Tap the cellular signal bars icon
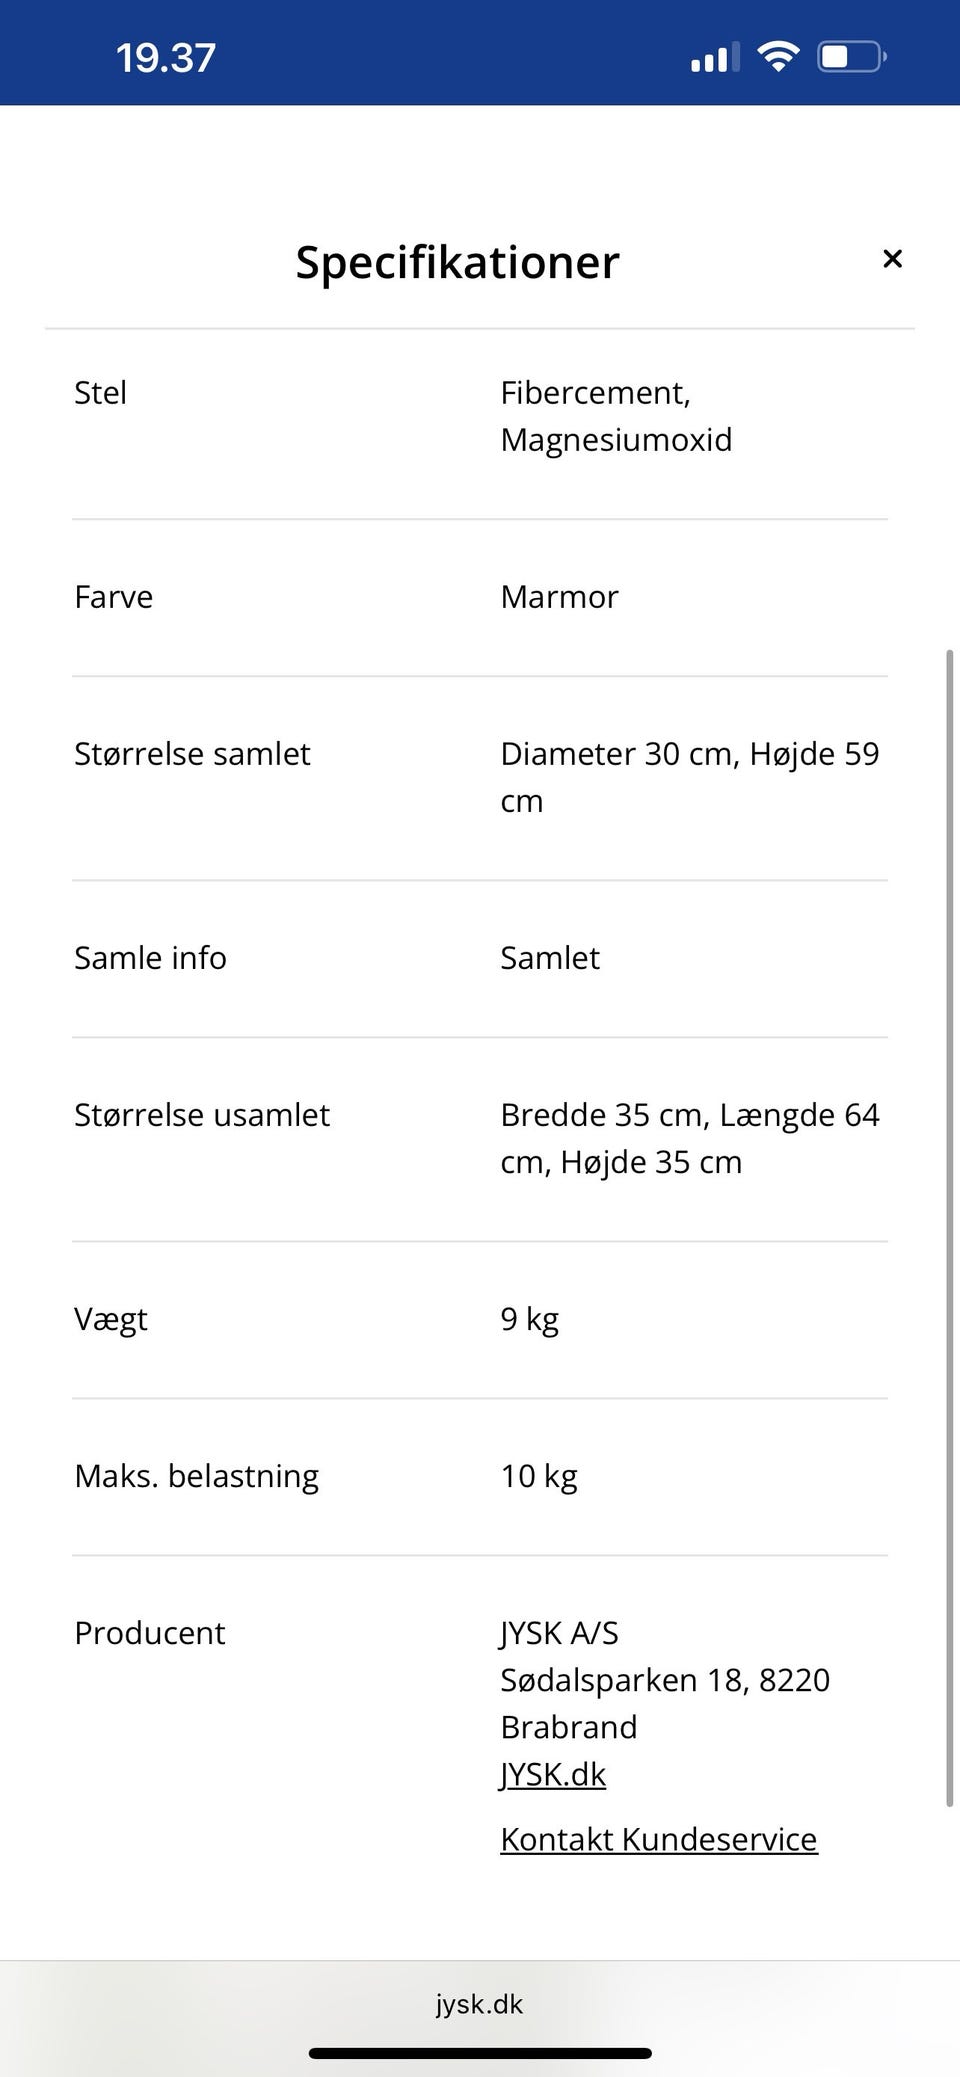 tap(715, 57)
